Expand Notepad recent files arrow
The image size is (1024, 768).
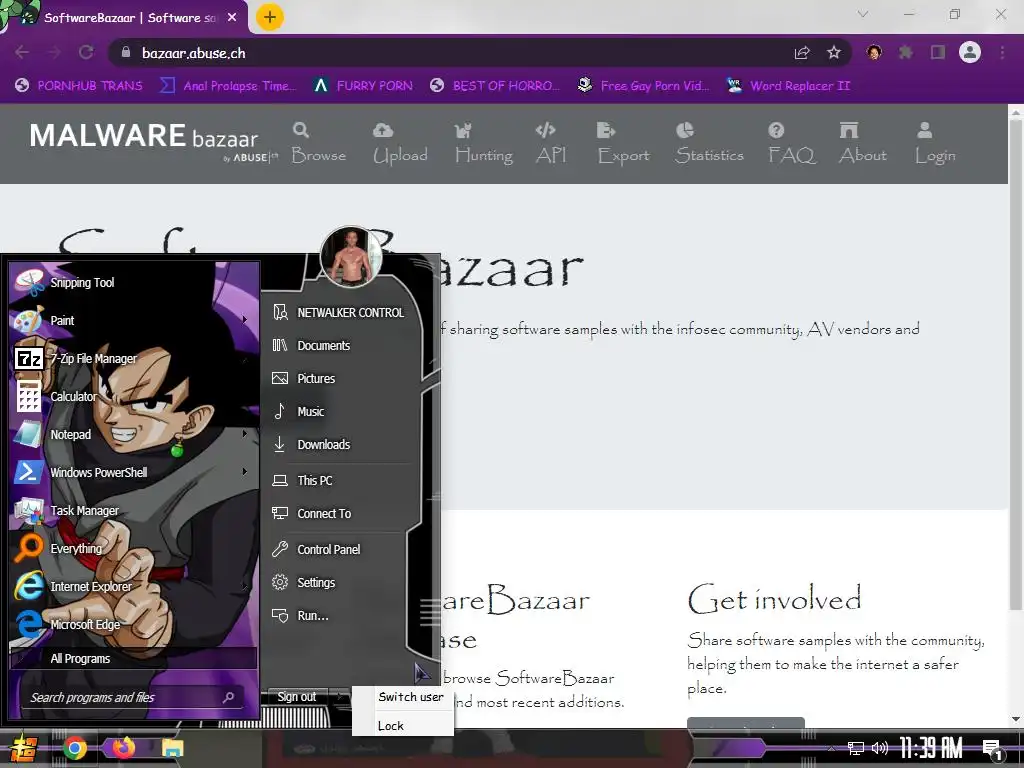(x=245, y=433)
